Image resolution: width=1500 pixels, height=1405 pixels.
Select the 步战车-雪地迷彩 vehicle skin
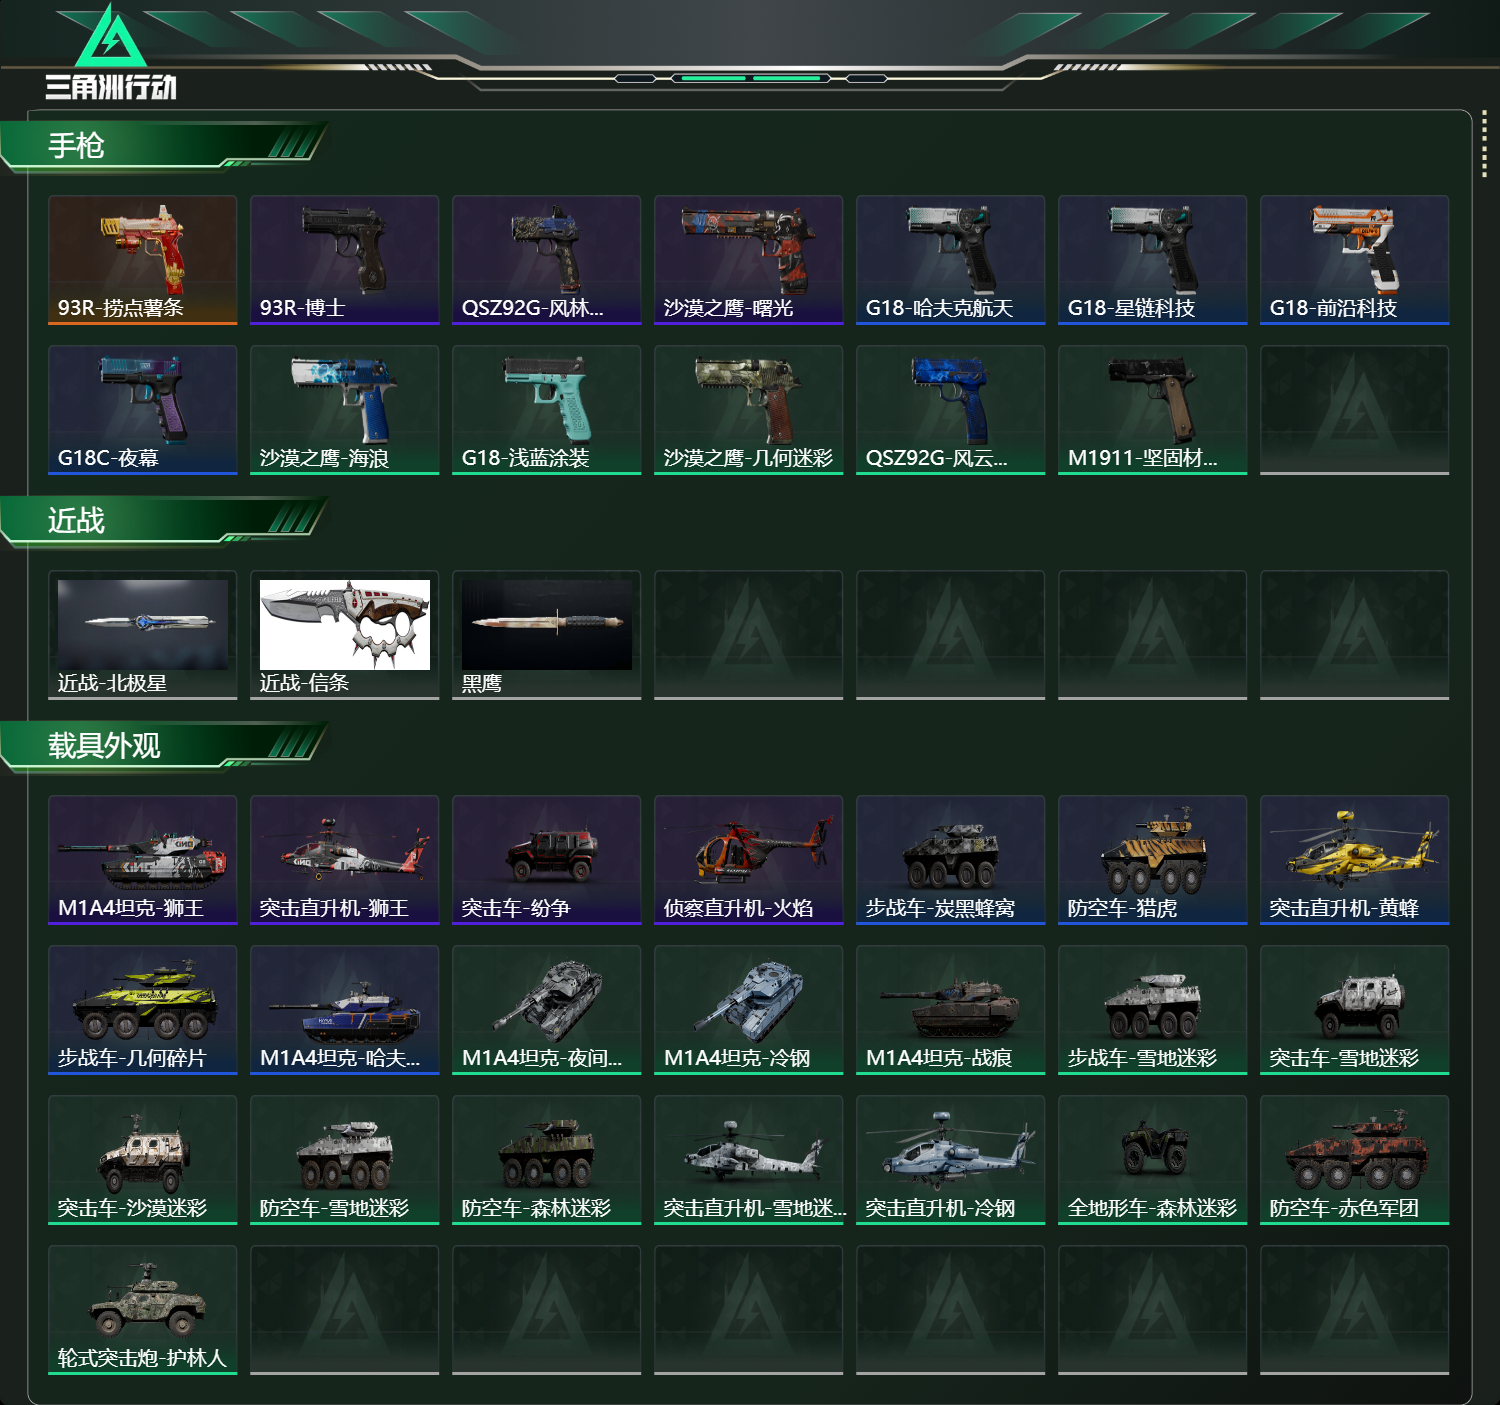pyautogui.click(x=1153, y=1010)
